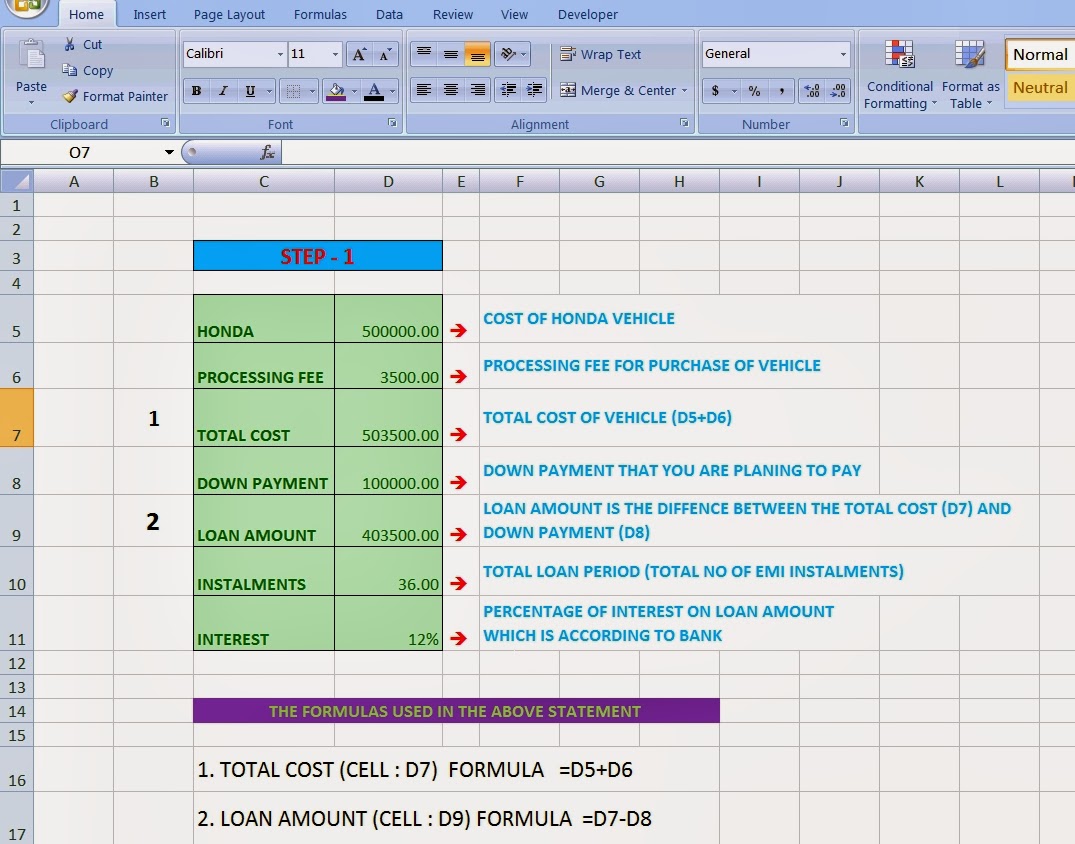Apply the Neutral cell style

click(1039, 87)
